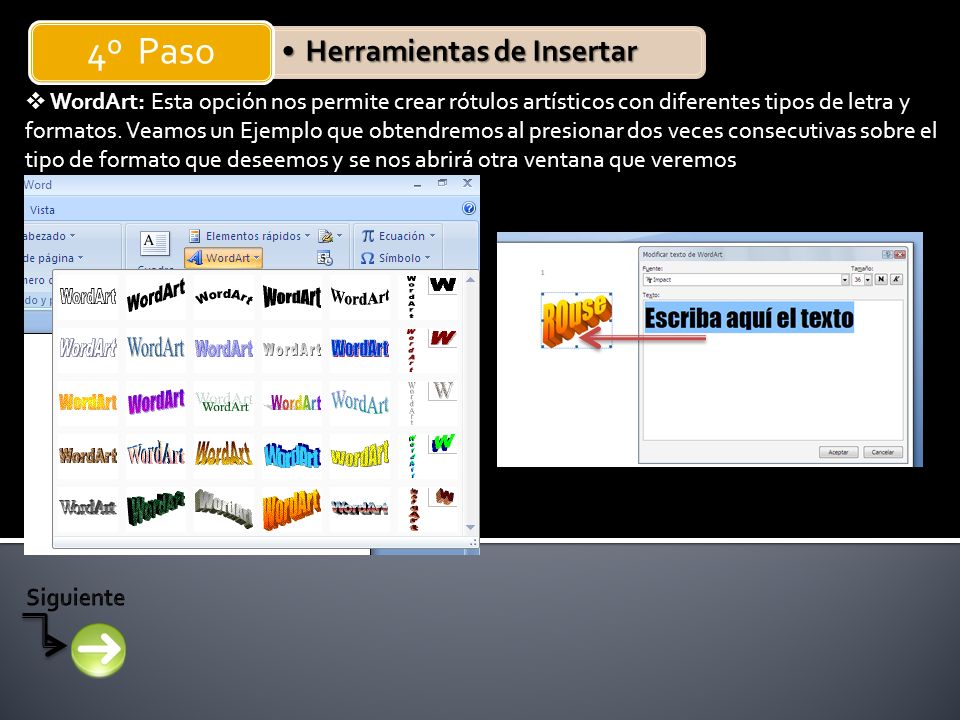Choose the yellow wavy WordArt style

tap(360, 454)
